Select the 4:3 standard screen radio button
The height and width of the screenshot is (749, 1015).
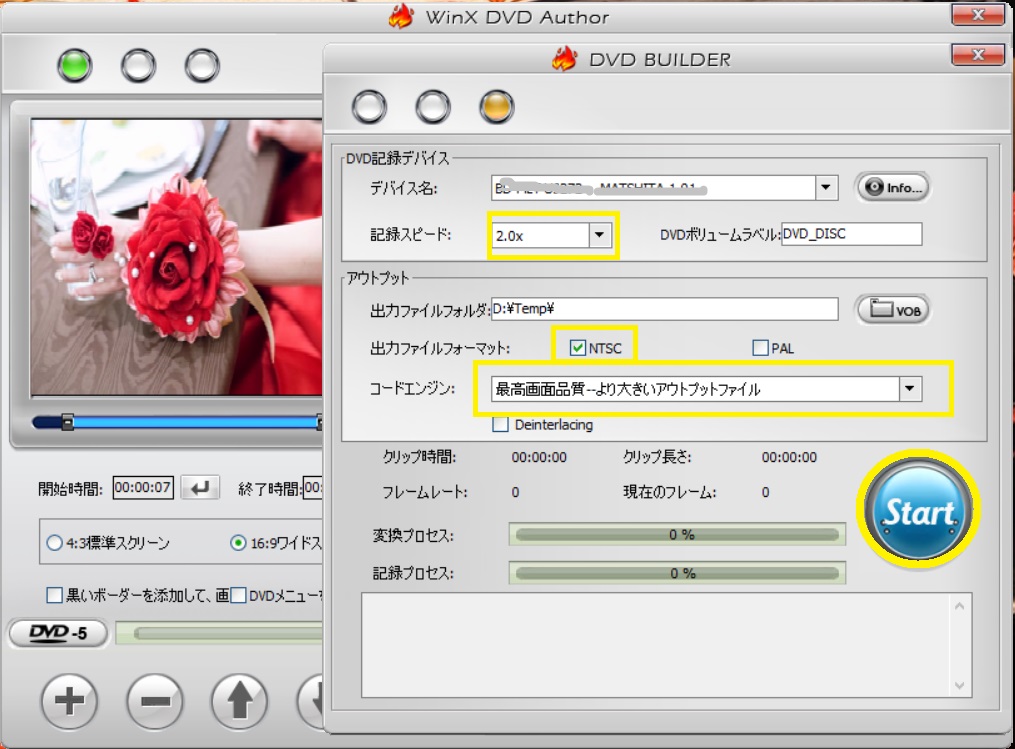(54, 542)
